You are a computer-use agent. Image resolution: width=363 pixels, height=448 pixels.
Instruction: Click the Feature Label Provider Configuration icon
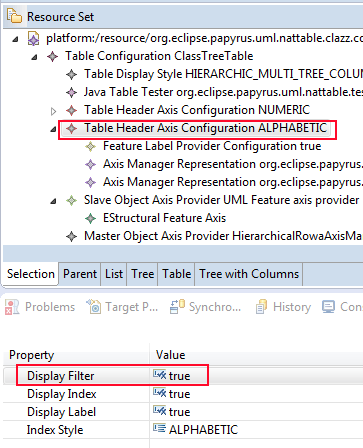click(x=91, y=146)
